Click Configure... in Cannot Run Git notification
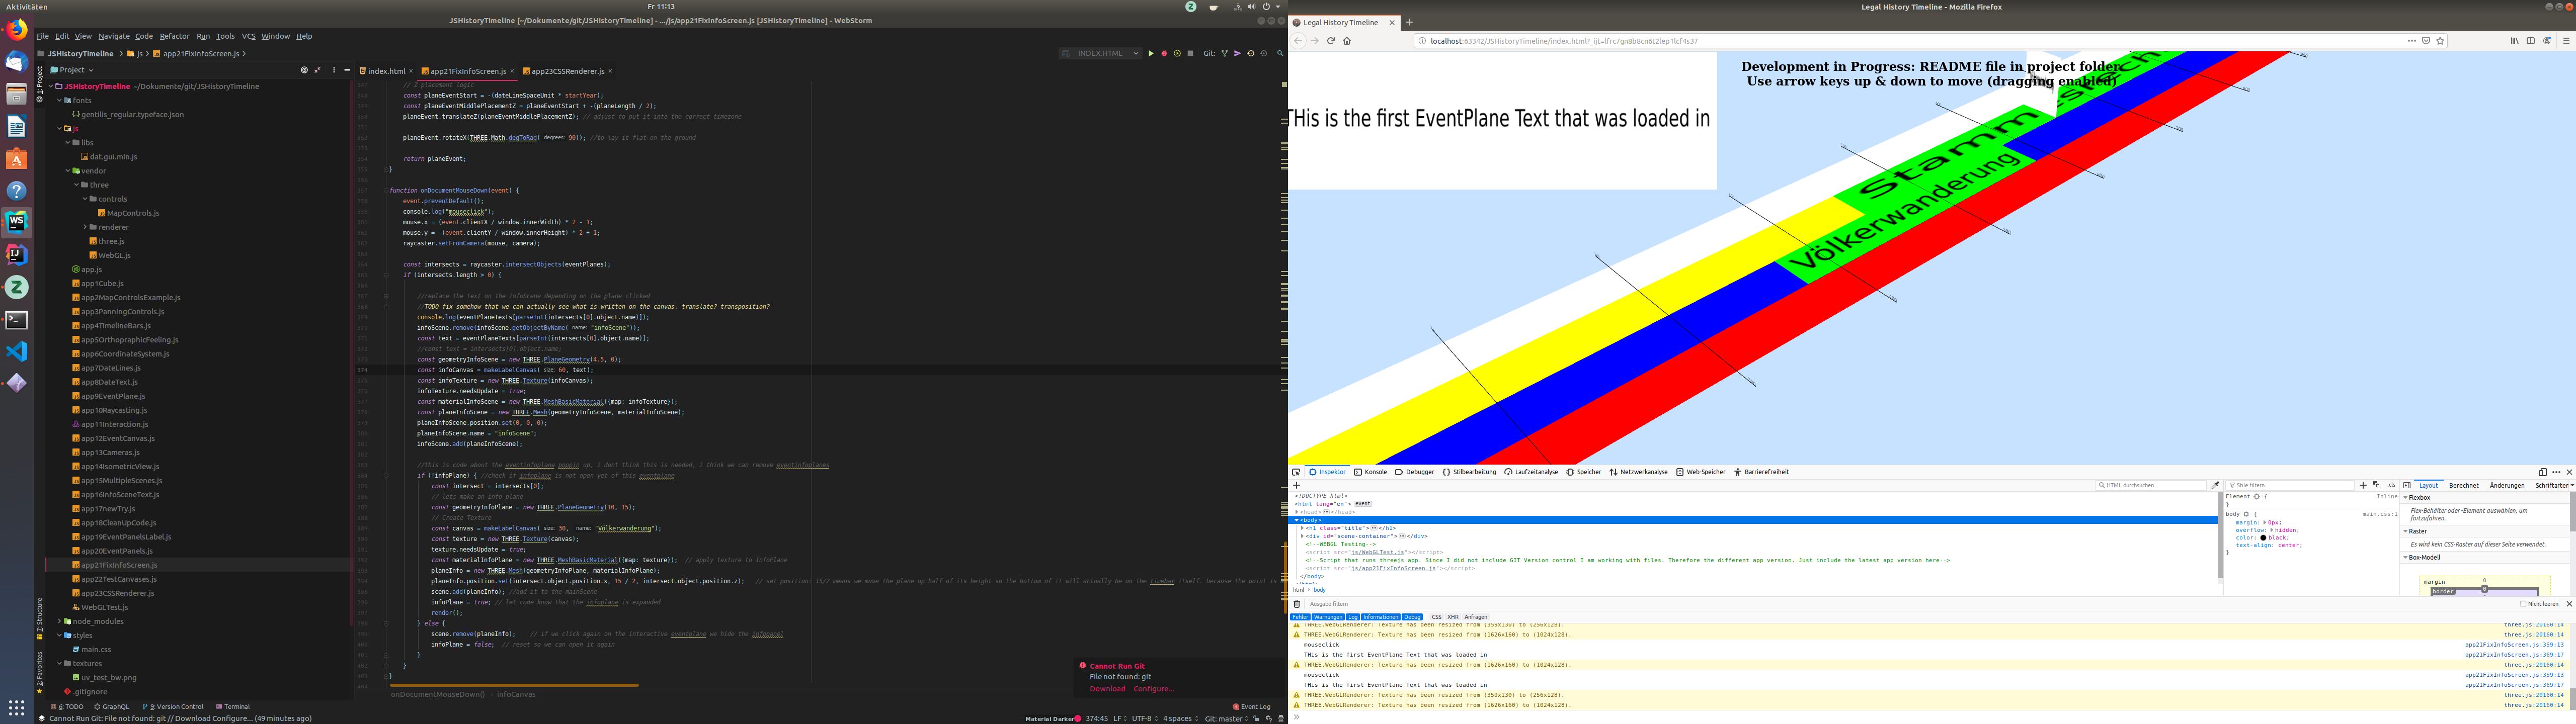 tap(1153, 689)
